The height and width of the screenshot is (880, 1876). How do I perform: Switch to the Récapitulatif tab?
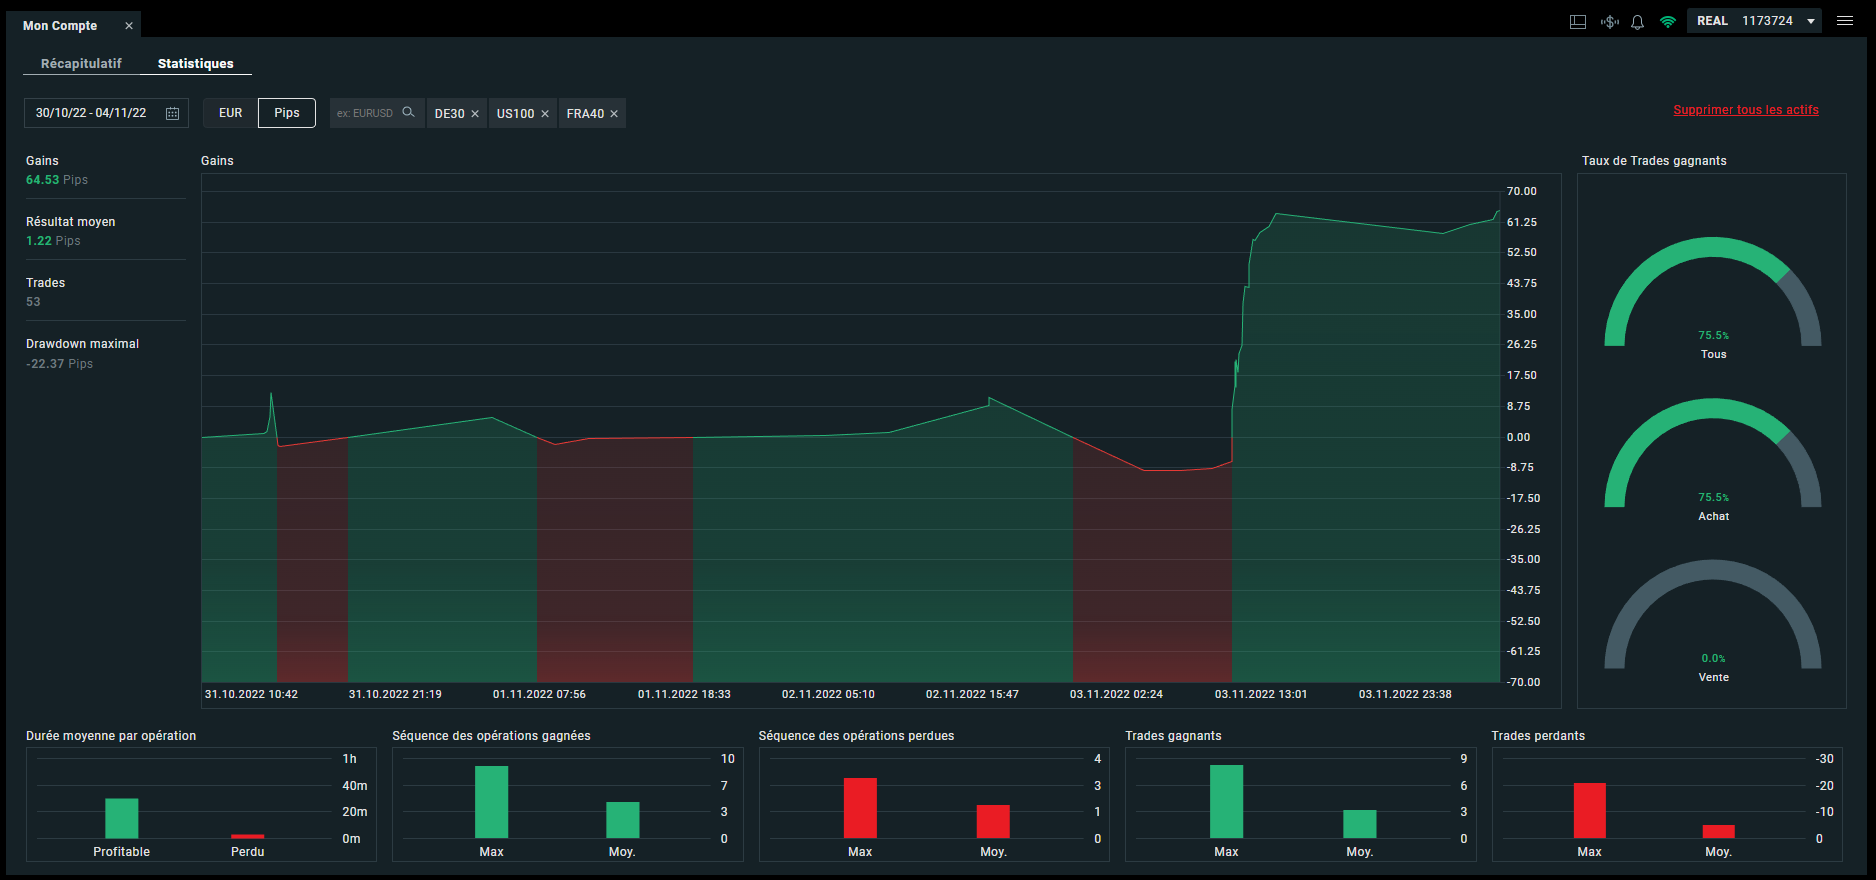tap(81, 63)
